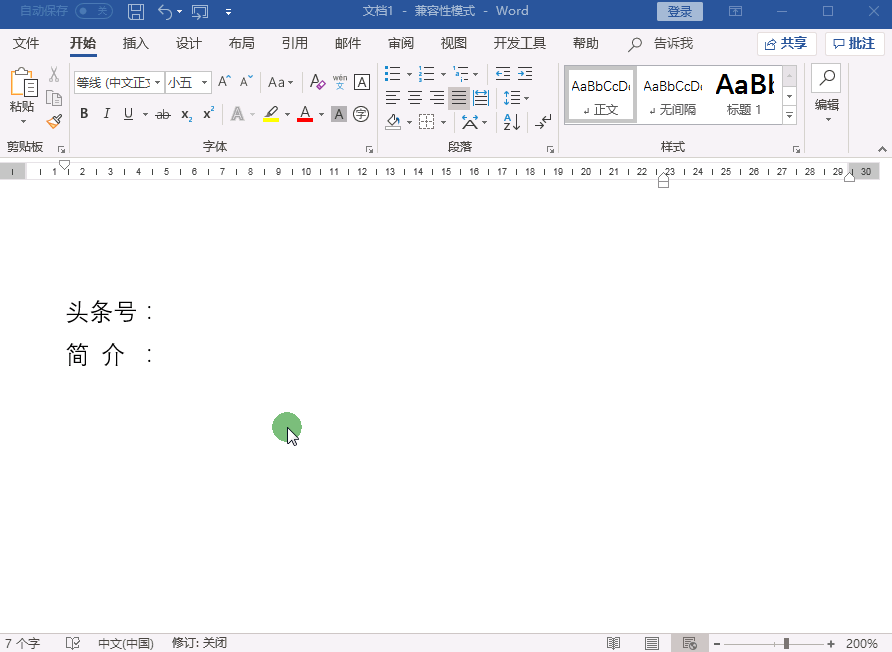
Task: Click the 共享 share button
Action: click(786, 43)
